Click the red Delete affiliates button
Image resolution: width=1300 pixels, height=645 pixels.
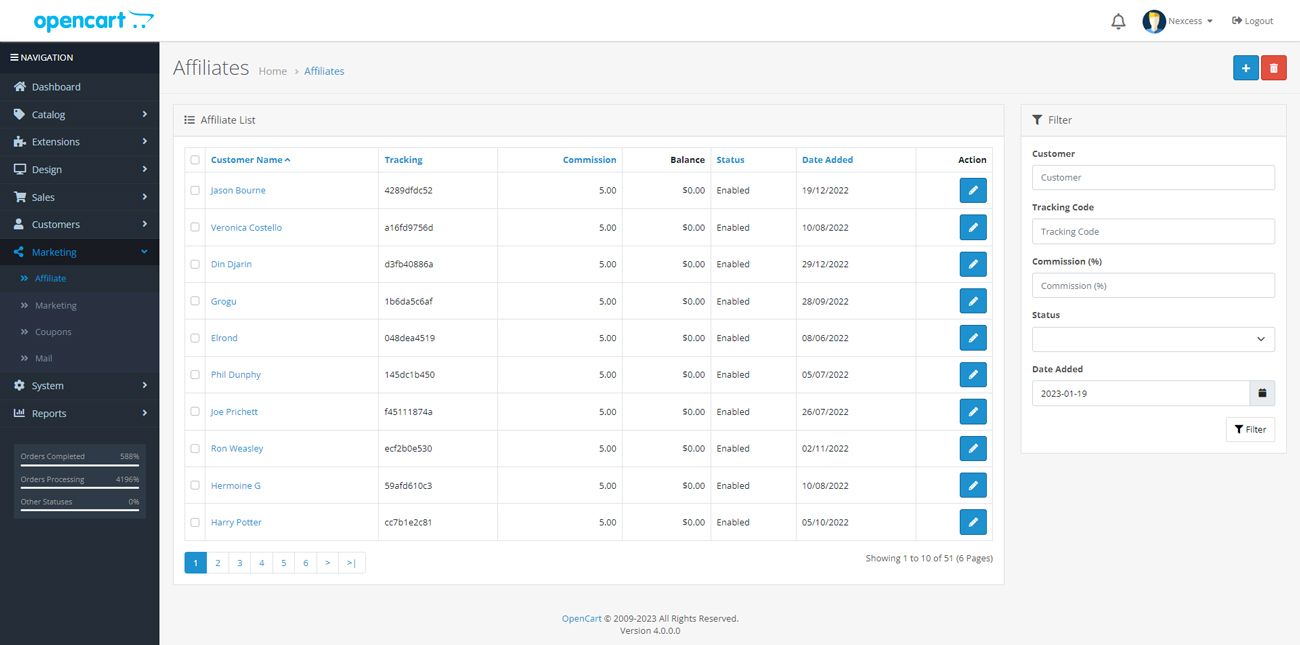coord(1273,67)
